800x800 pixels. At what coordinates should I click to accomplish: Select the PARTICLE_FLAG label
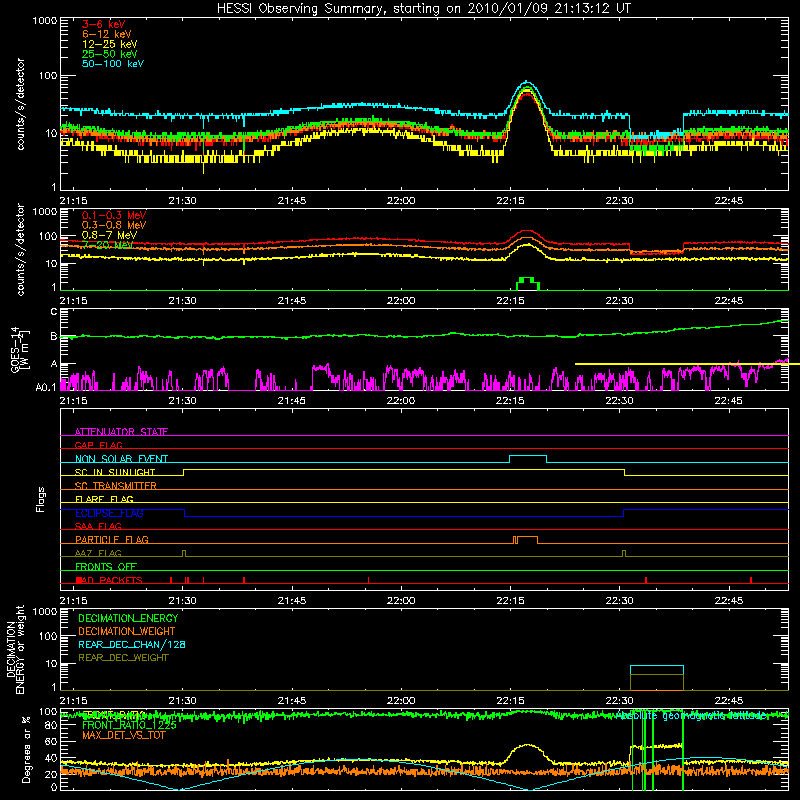point(112,540)
